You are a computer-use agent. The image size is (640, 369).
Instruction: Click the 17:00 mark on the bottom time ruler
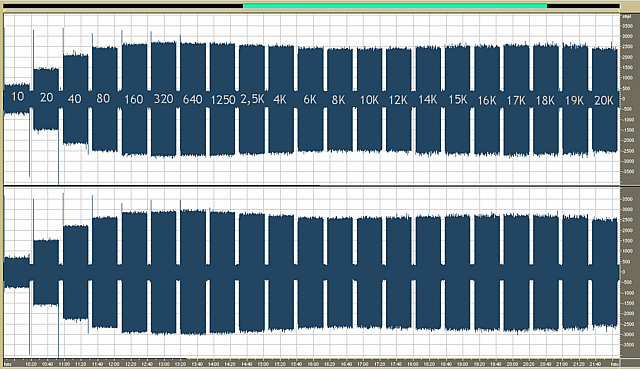coord(363,364)
